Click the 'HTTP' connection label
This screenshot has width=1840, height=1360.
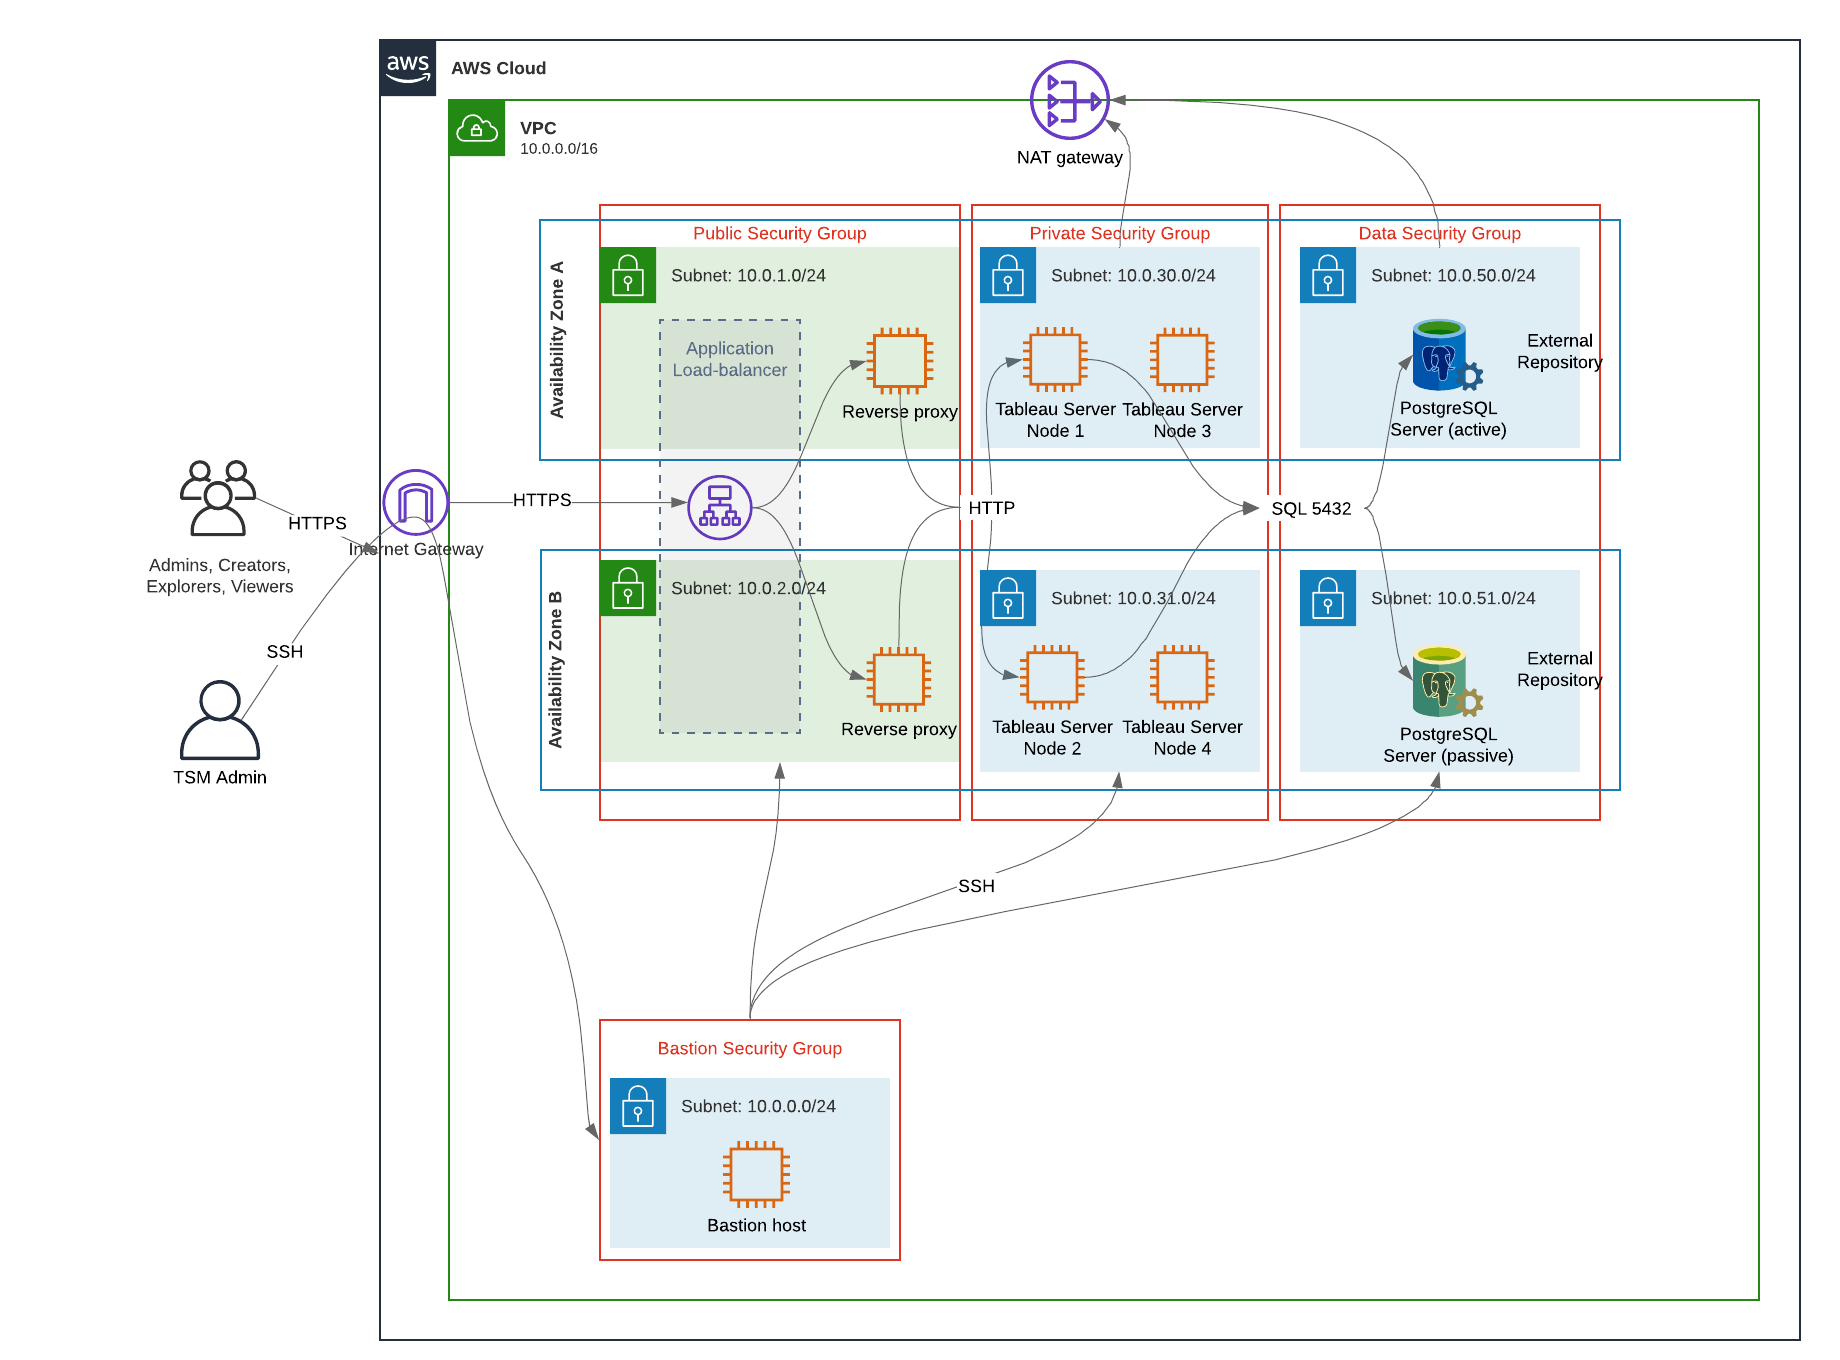991,508
